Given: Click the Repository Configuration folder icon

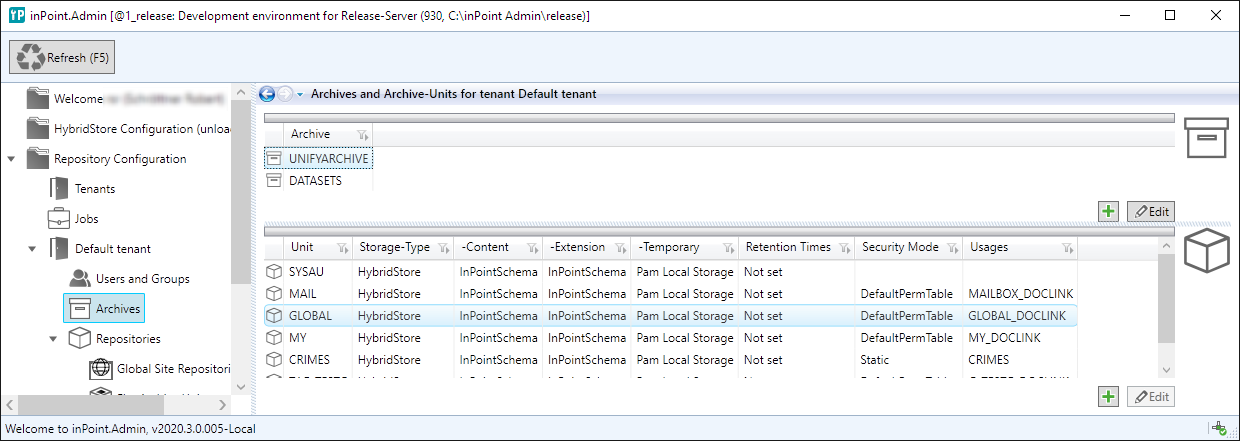Looking at the screenshot, I should click(38, 158).
